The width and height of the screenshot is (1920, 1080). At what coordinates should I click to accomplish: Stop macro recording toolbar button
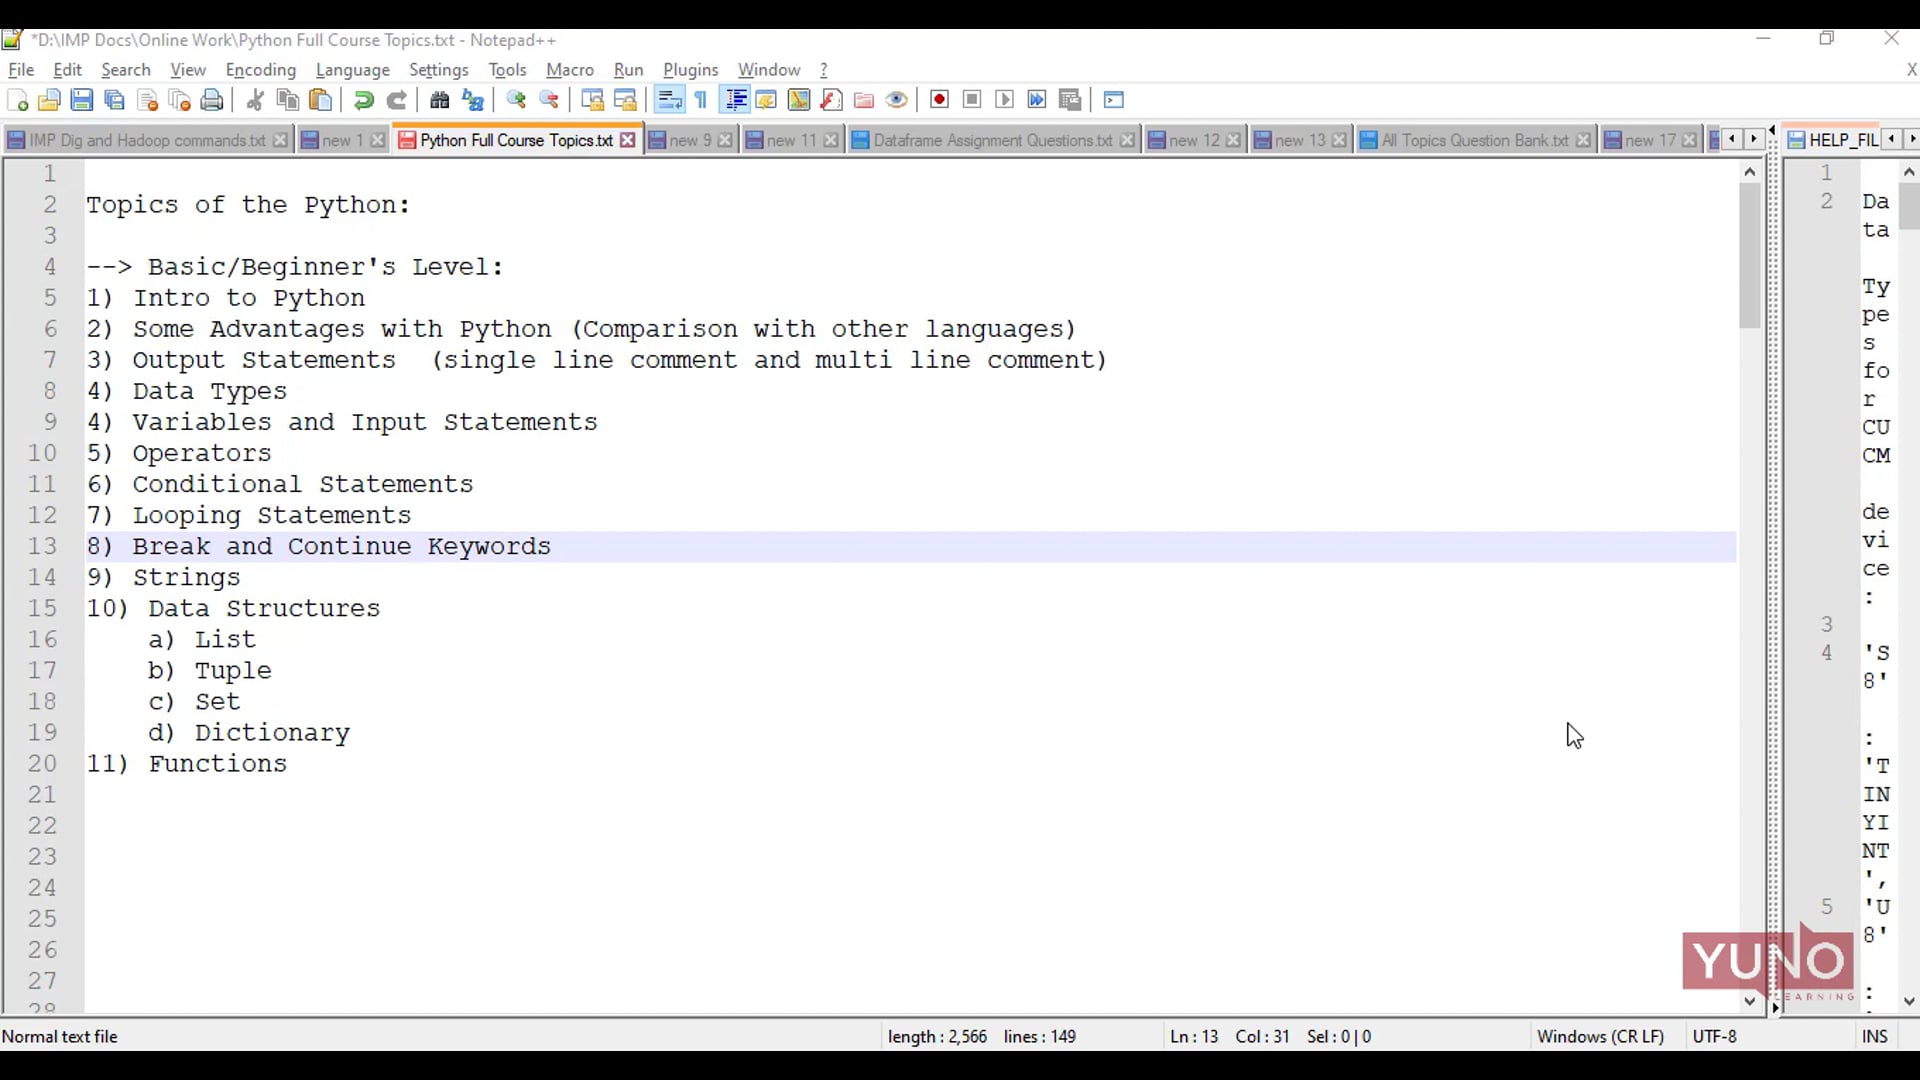972,100
